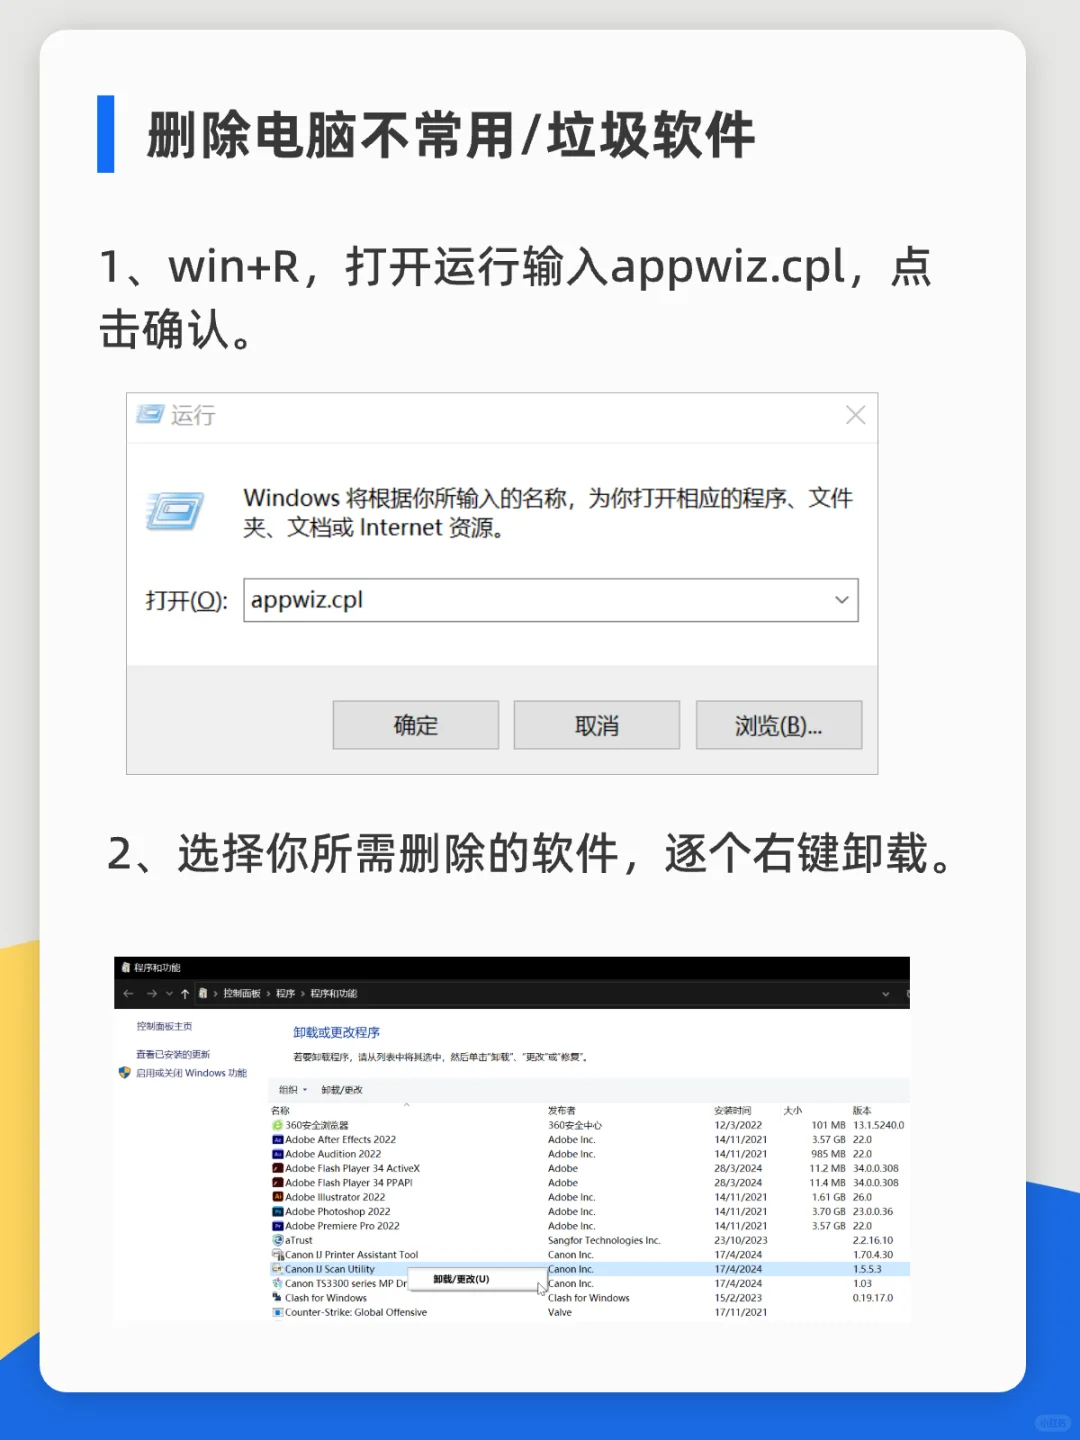Viewport: 1080px width, 1440px height.
Task: Select the Canon IJ Scan Utility icon
Action: tap(279, 1268)
